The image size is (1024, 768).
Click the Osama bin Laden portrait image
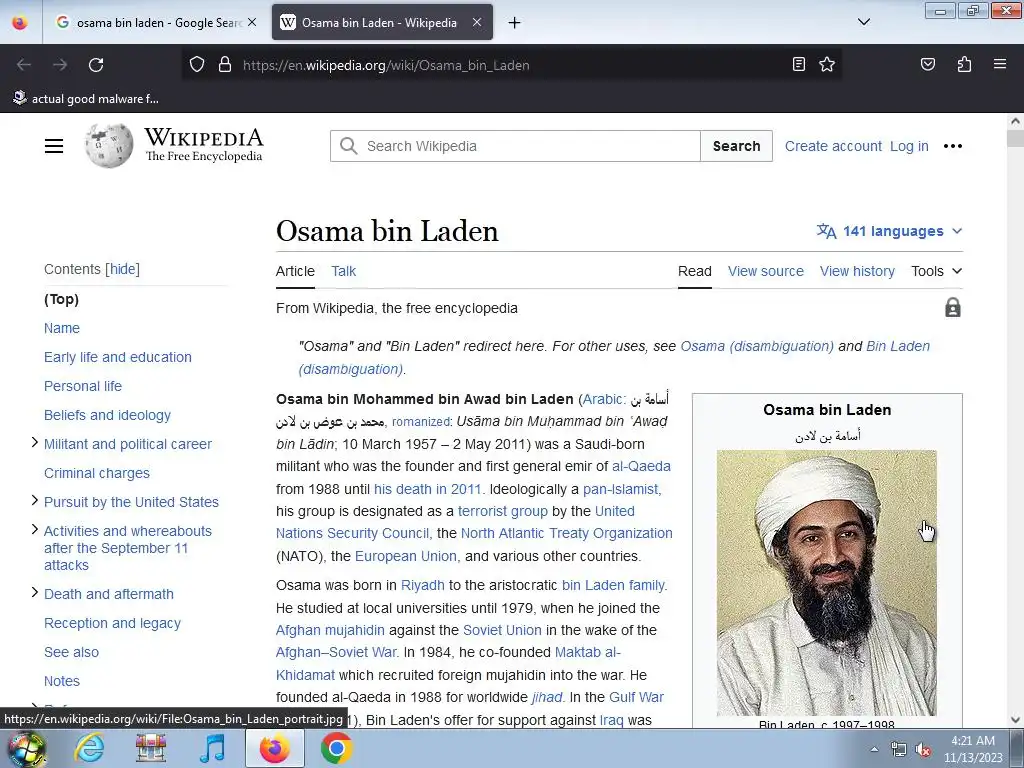tap(827, 583)
